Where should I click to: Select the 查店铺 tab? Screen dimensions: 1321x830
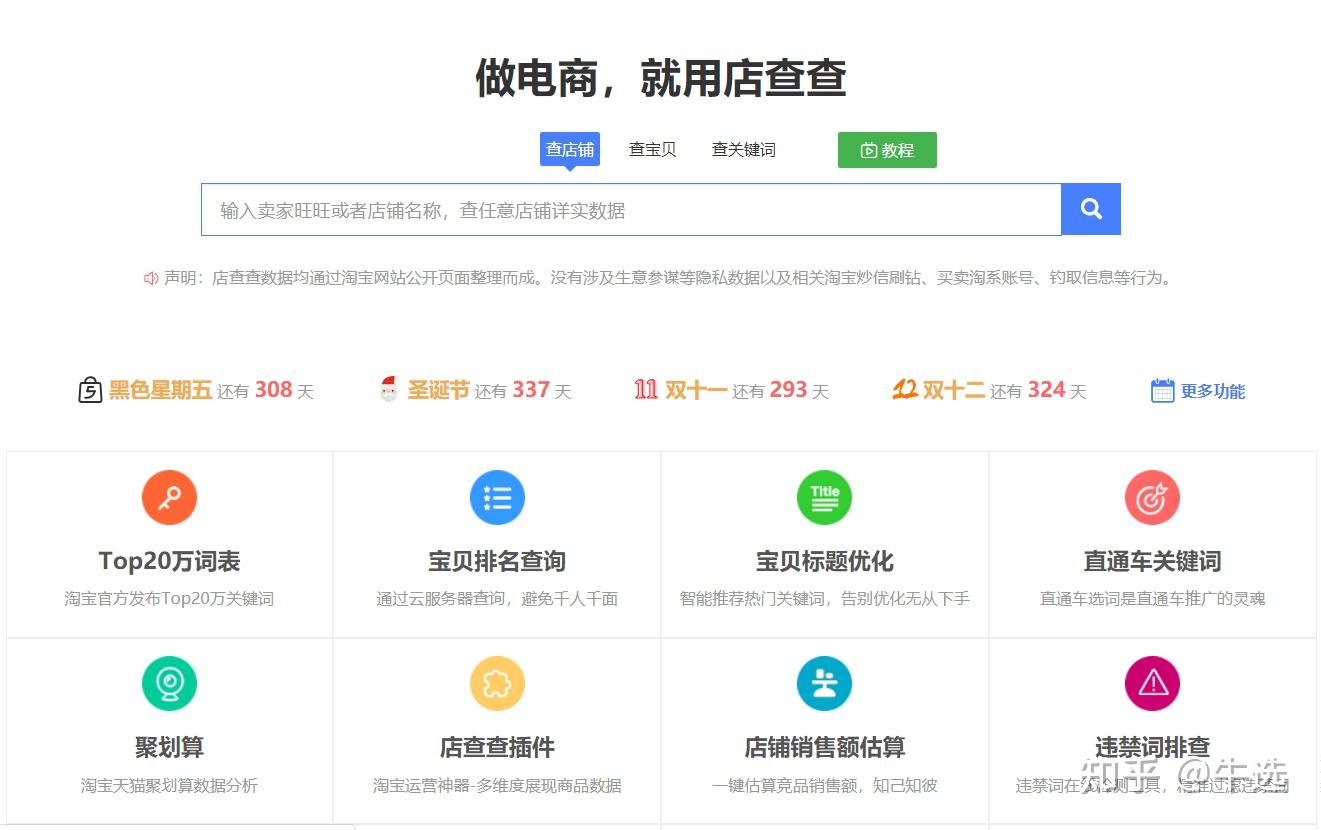coord(570,149)
